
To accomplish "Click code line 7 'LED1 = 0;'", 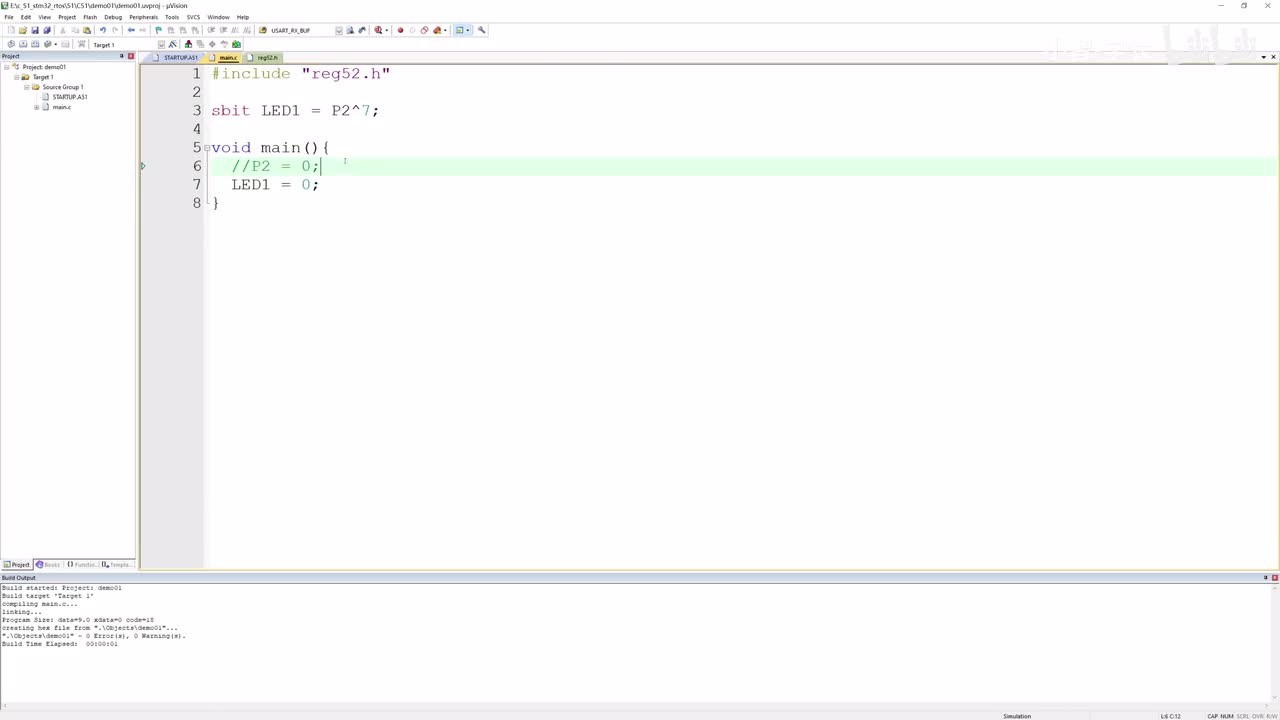I will [x=275, y=185].
